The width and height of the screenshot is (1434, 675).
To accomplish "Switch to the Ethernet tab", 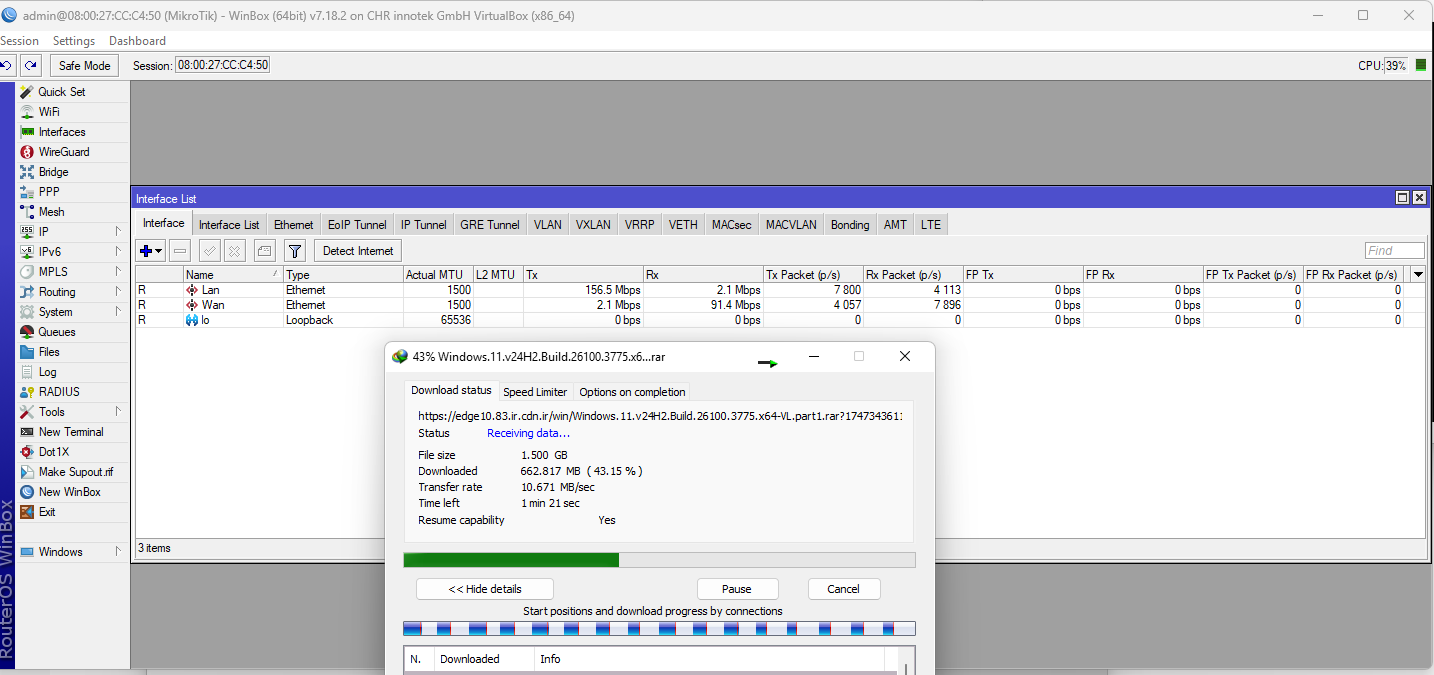I will tap(293, 225).
